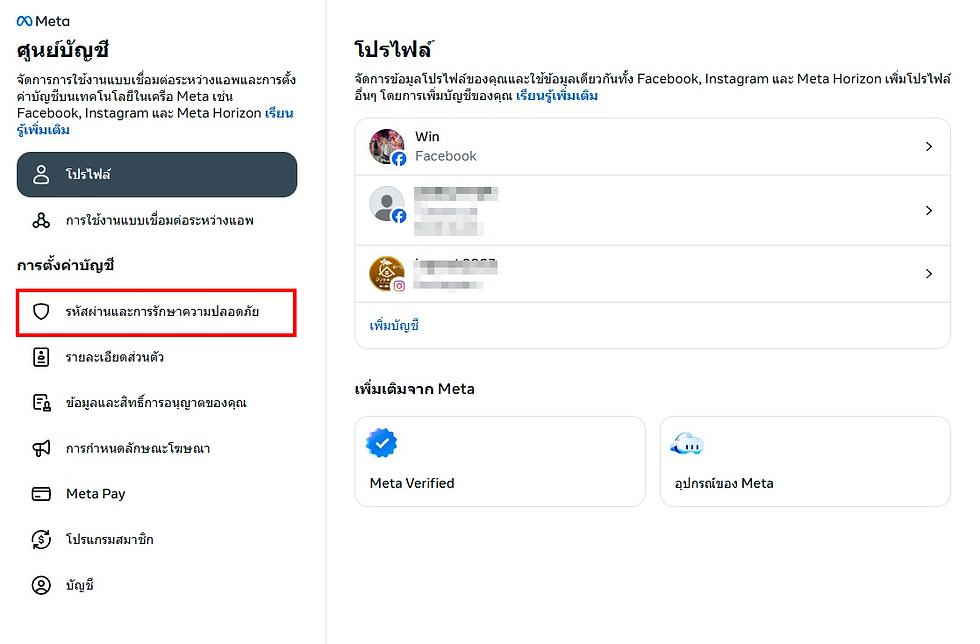Select the โปรไฟล์ tab in sidebar
The width and height of the screenshot is (980, 644).
coord(157,175)
